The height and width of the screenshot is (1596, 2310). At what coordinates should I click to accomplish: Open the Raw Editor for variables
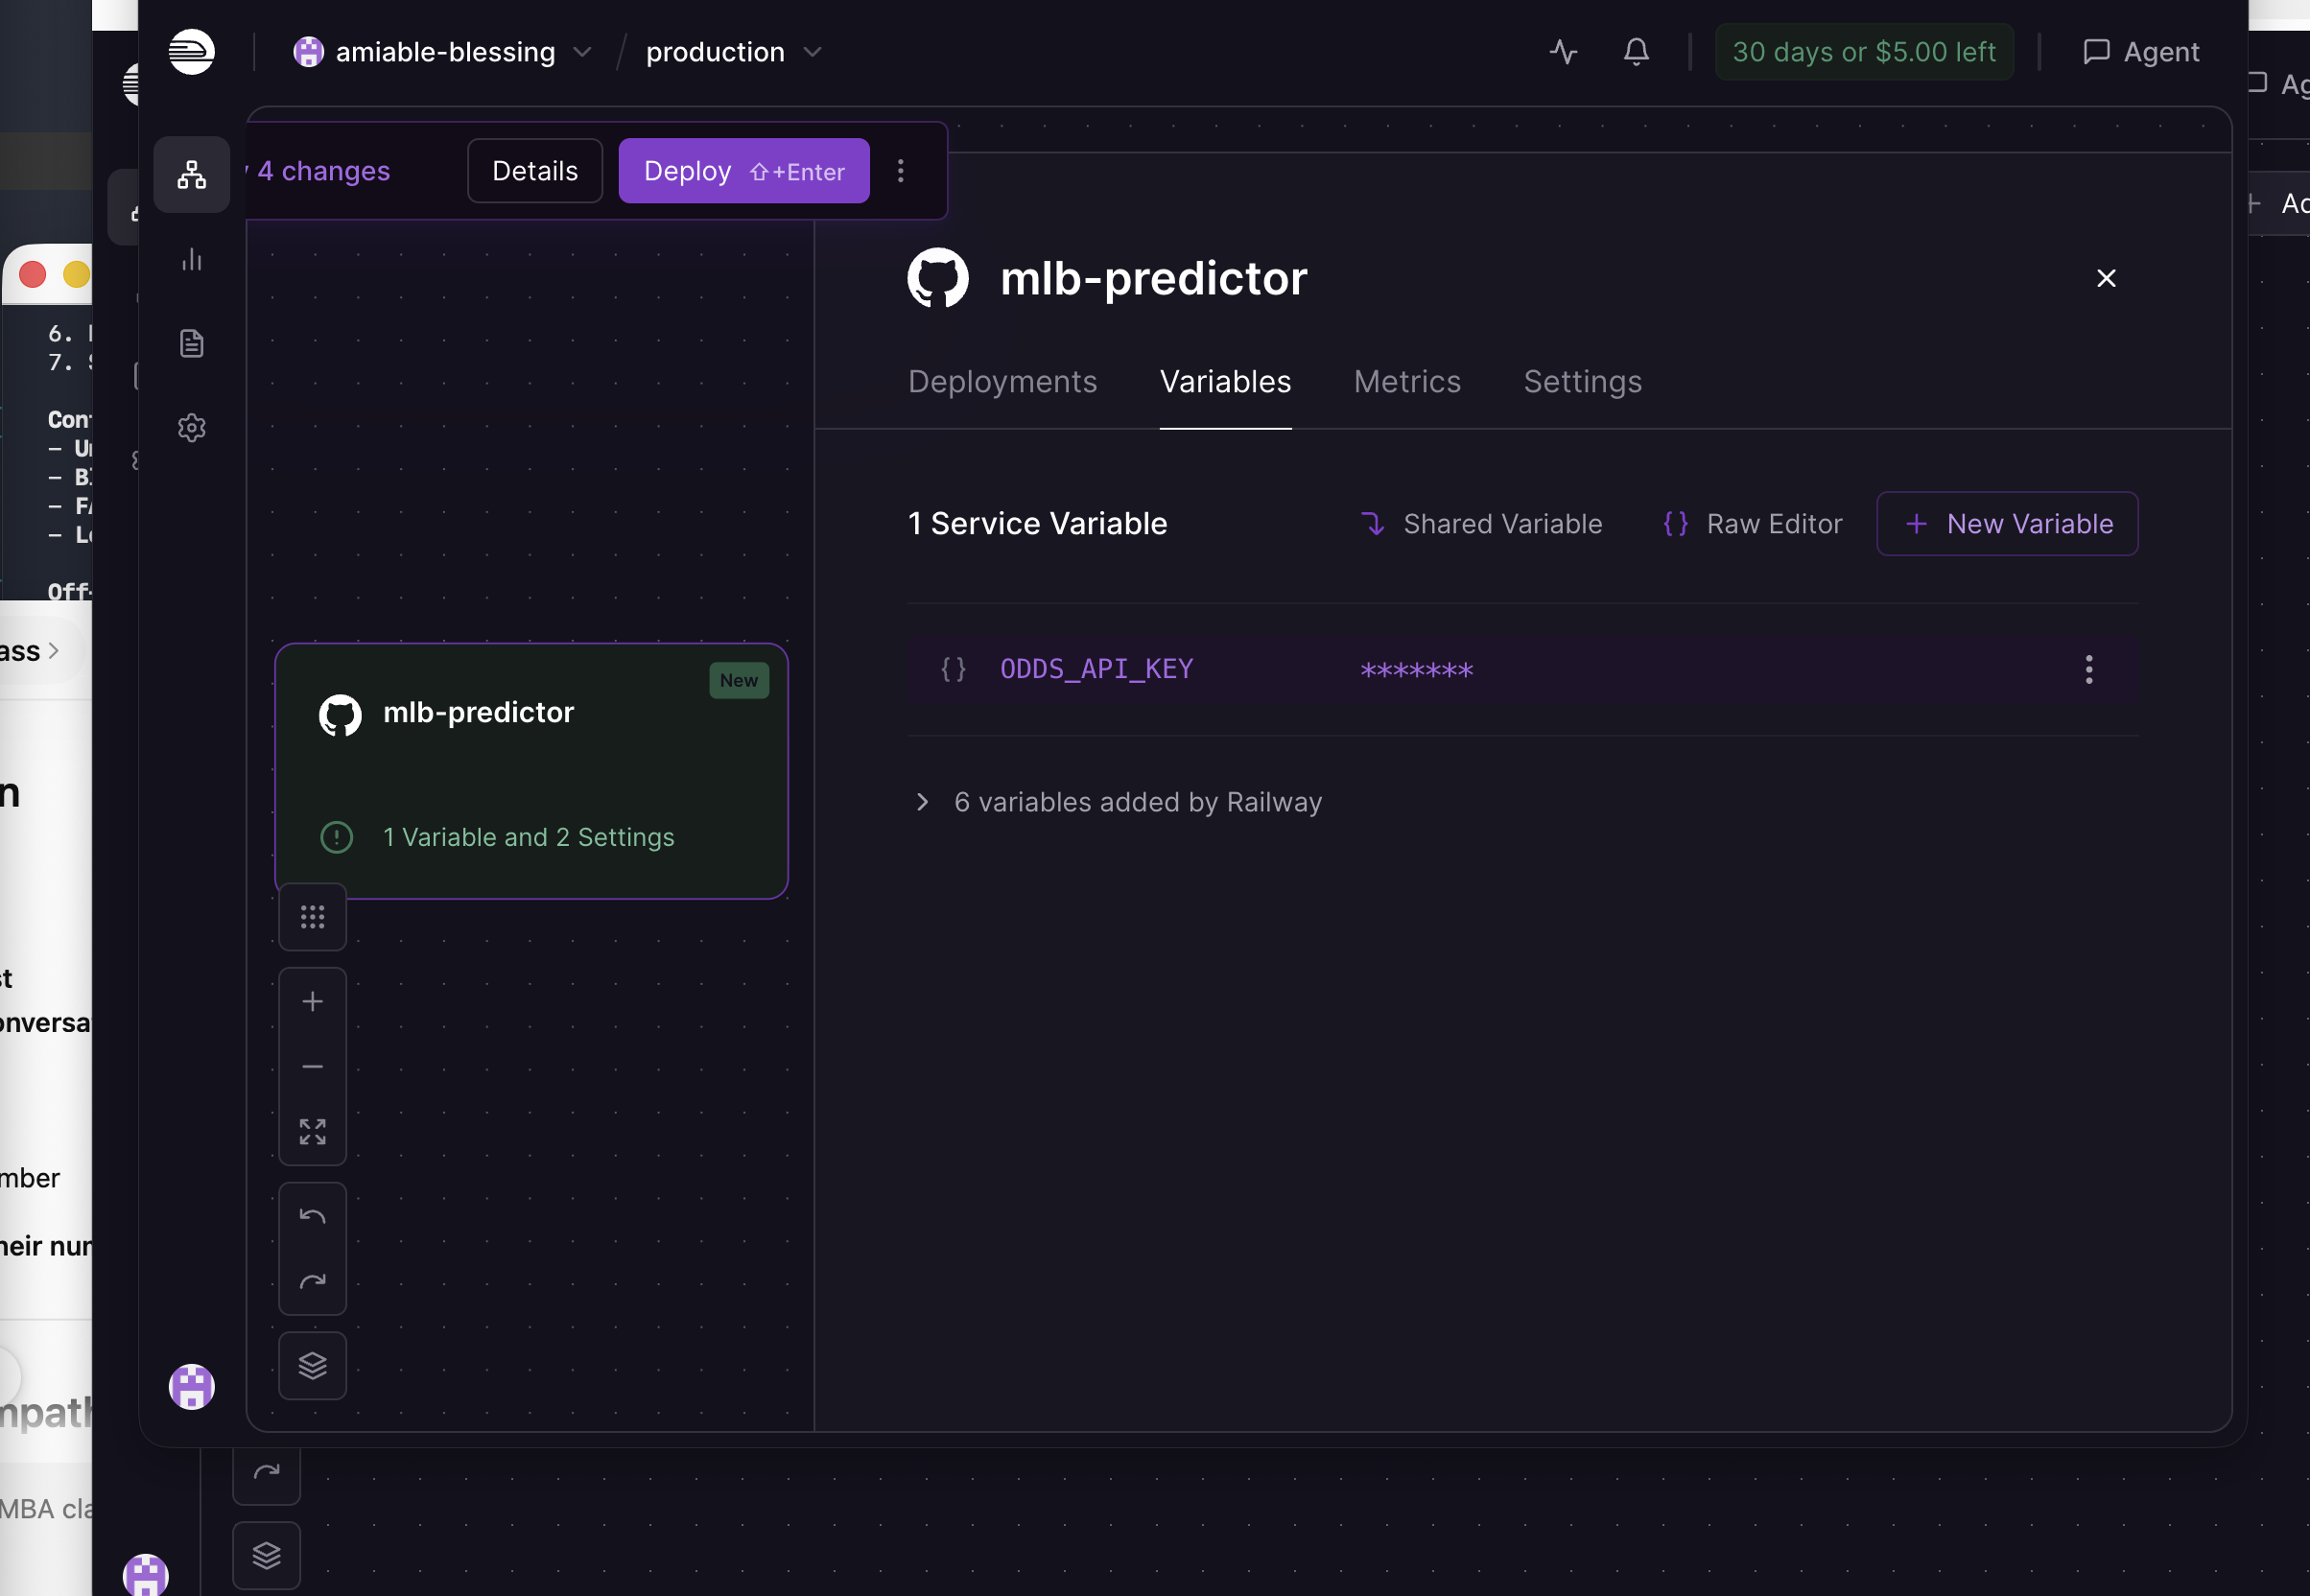(1751, 523)
